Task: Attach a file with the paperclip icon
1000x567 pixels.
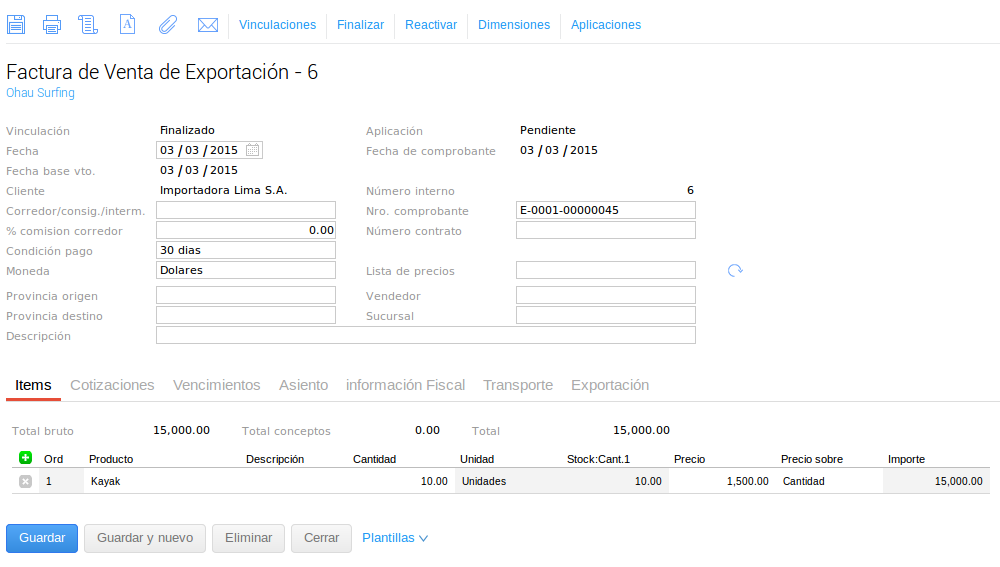Action: point(168,25)
